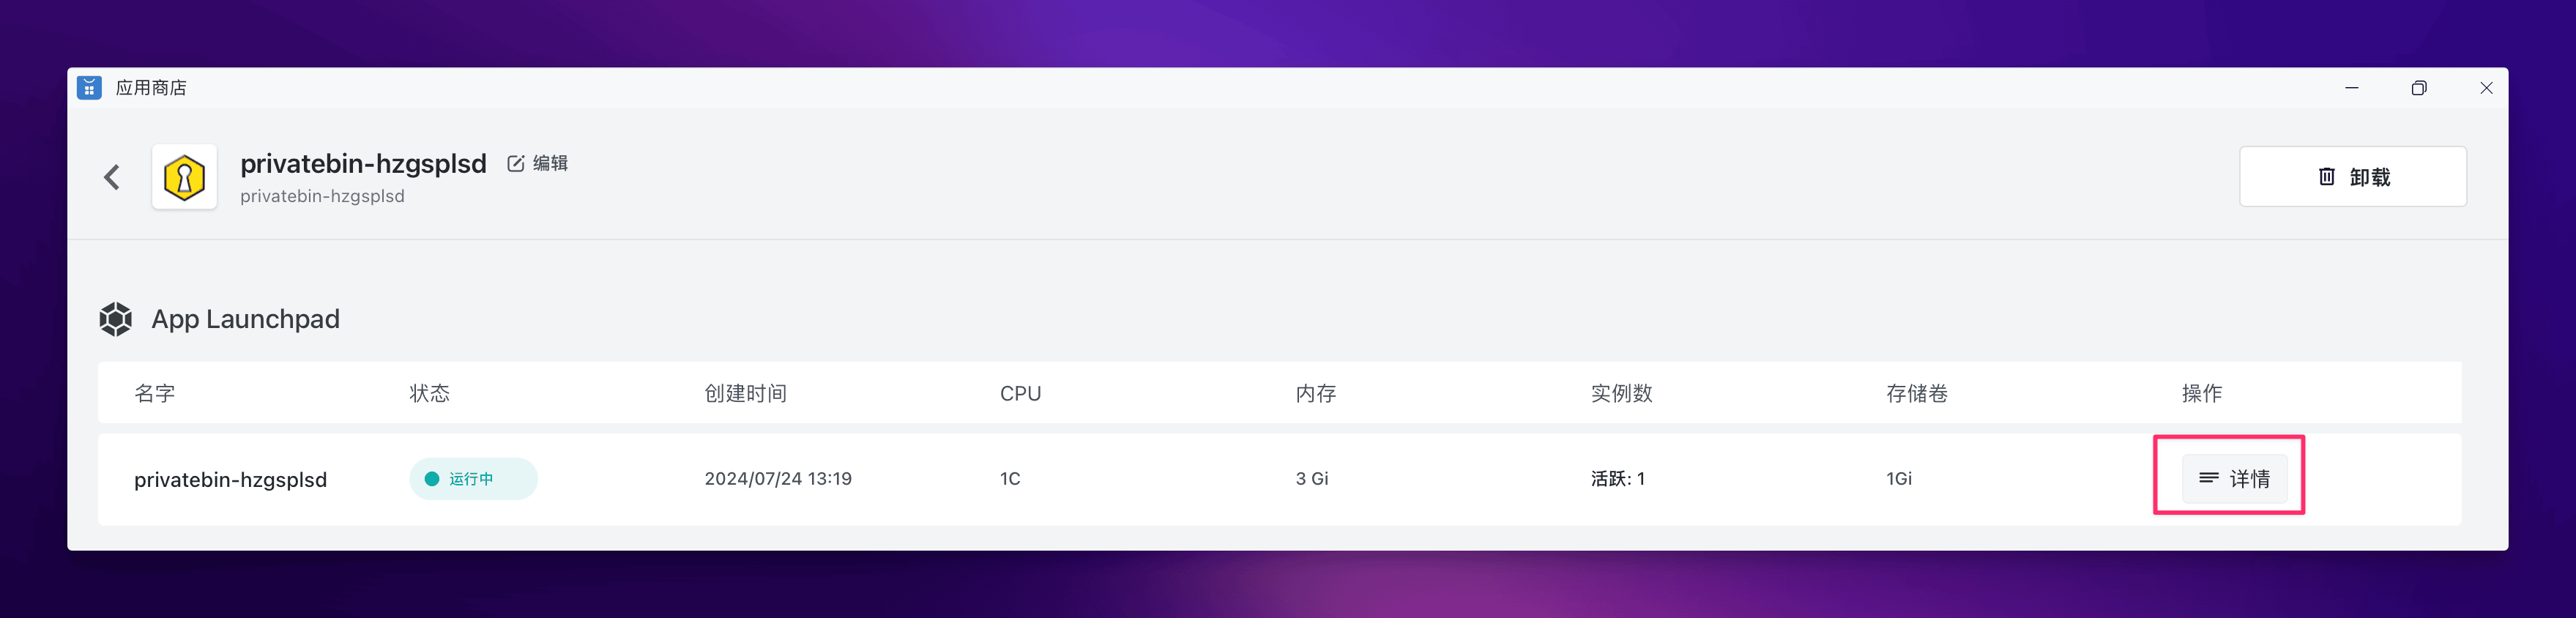The image size is (2576, 618).
Task: Click the CPU column header
Action: coord(1020,393)
